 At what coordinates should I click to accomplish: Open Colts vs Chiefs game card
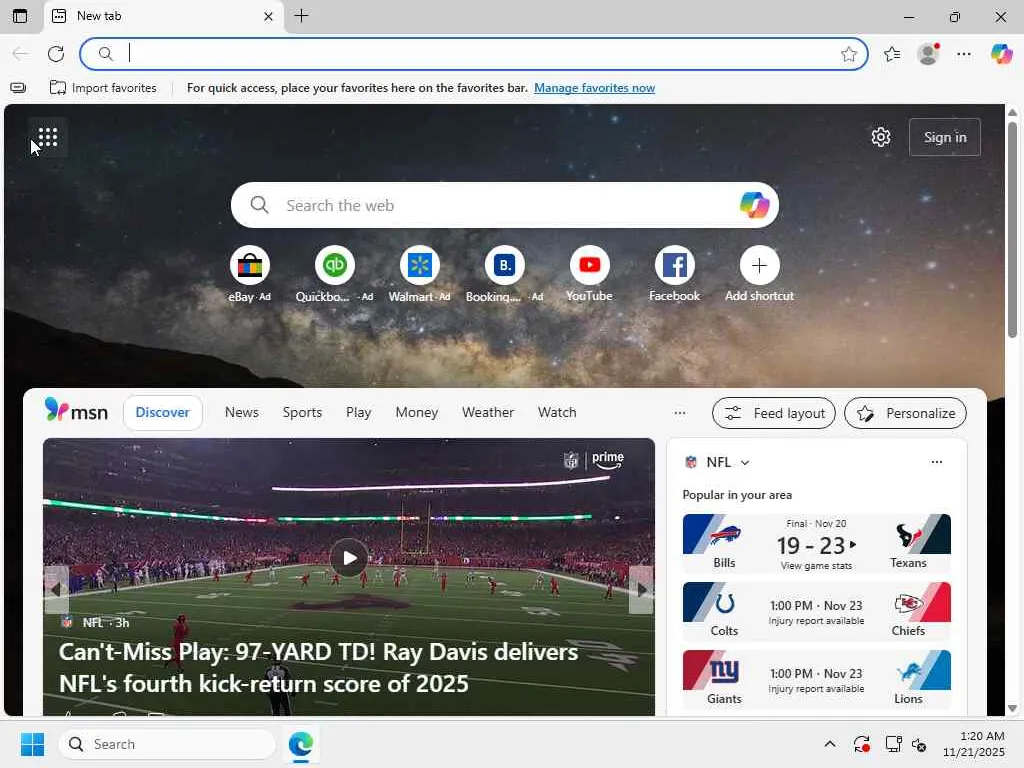coord(816,612)
